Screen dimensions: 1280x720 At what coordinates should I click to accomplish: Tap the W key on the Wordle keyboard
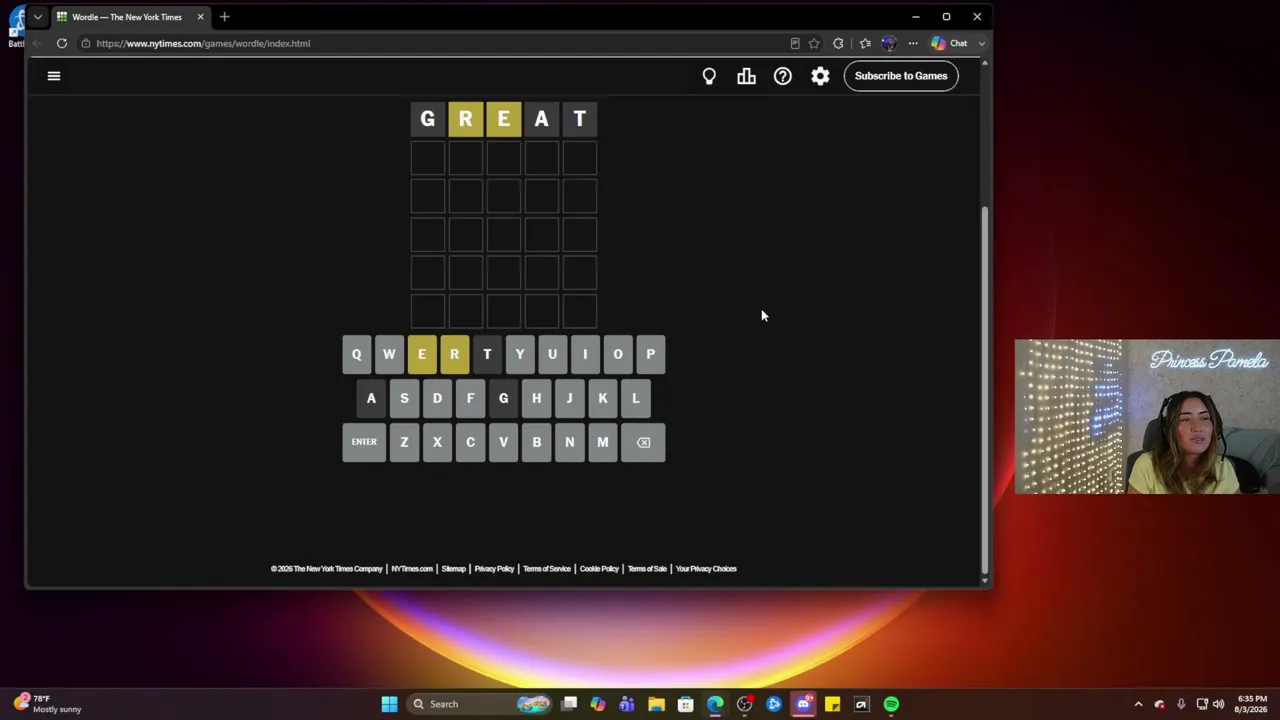tap(389, 354)
